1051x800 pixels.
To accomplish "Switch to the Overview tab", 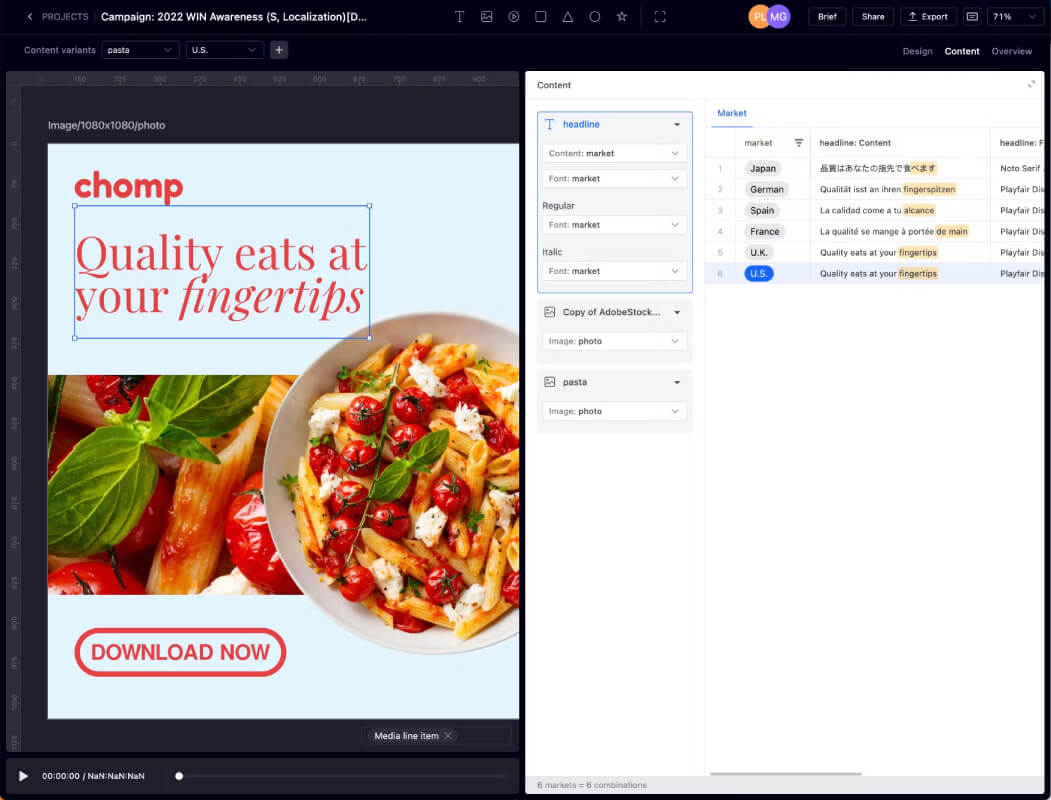I will click(1011, 51).
